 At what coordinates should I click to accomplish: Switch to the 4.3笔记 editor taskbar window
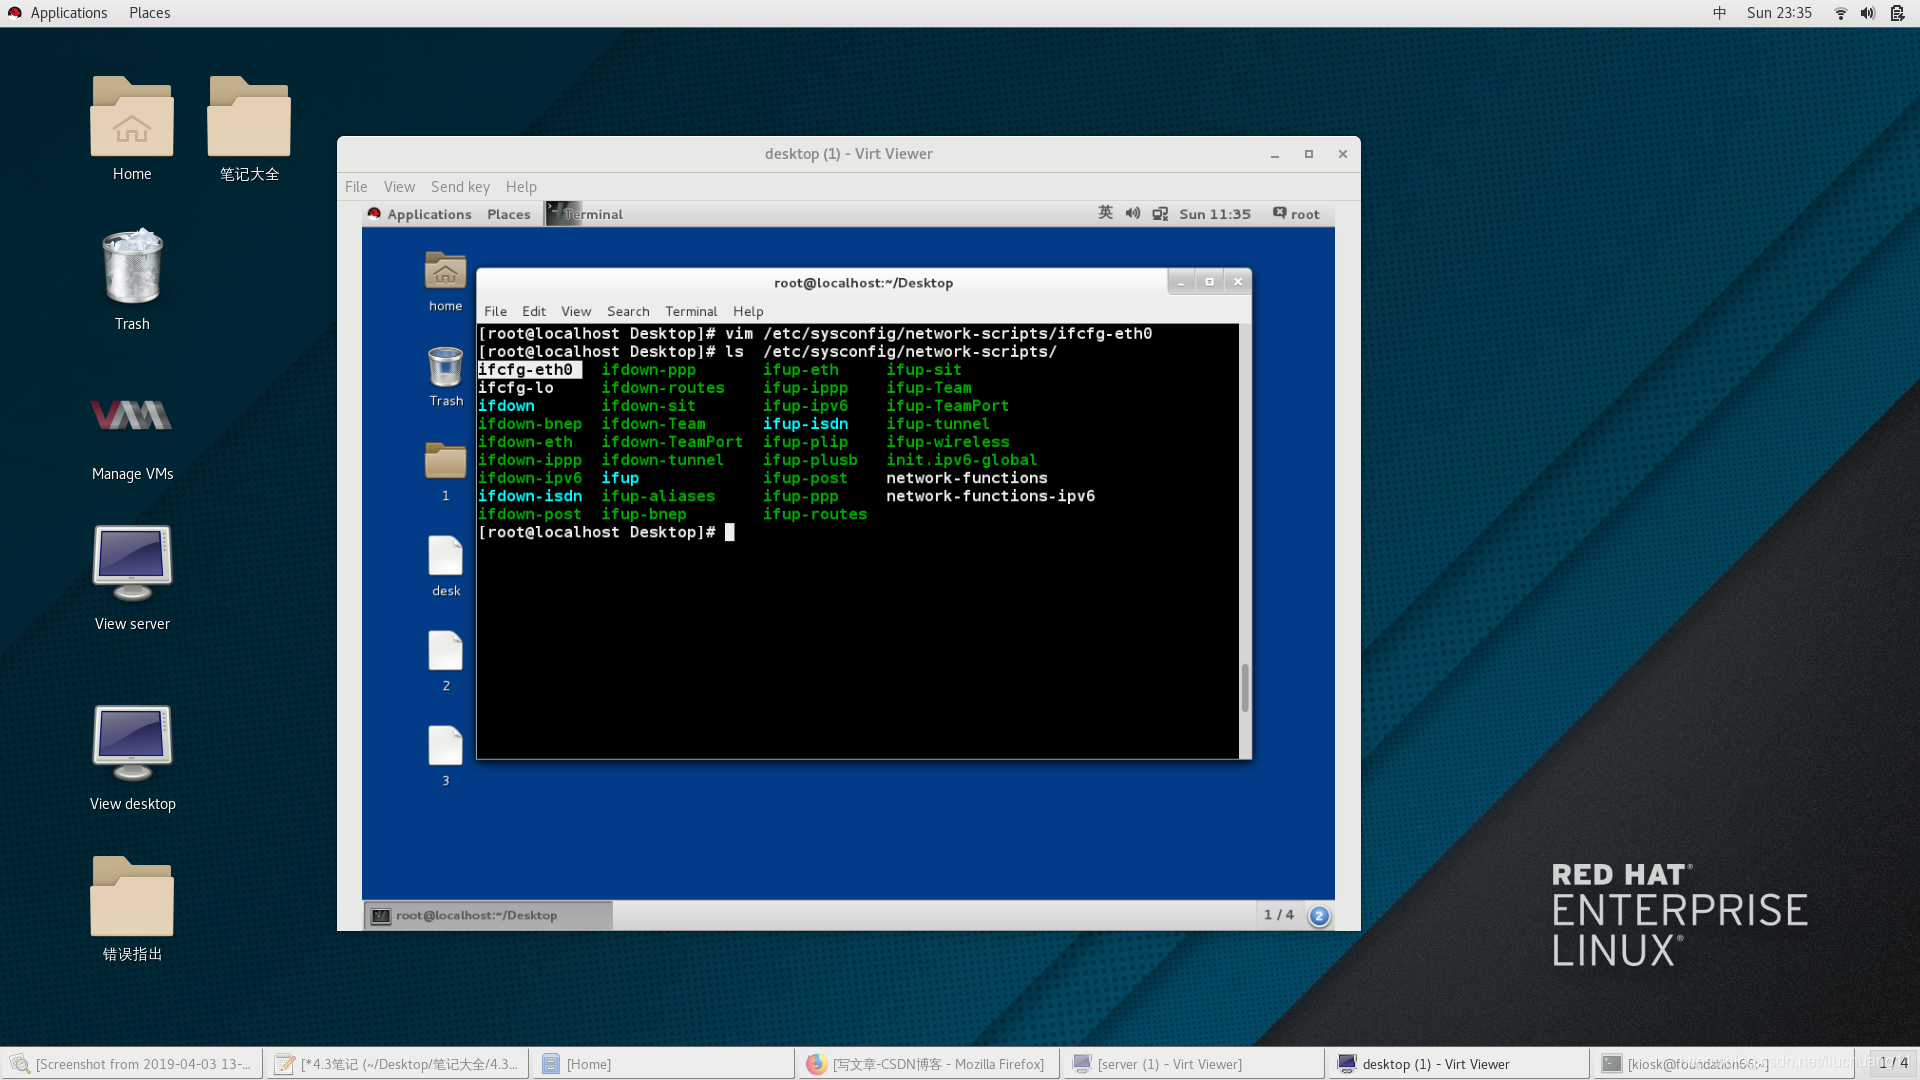click(x=399, y=1064)
